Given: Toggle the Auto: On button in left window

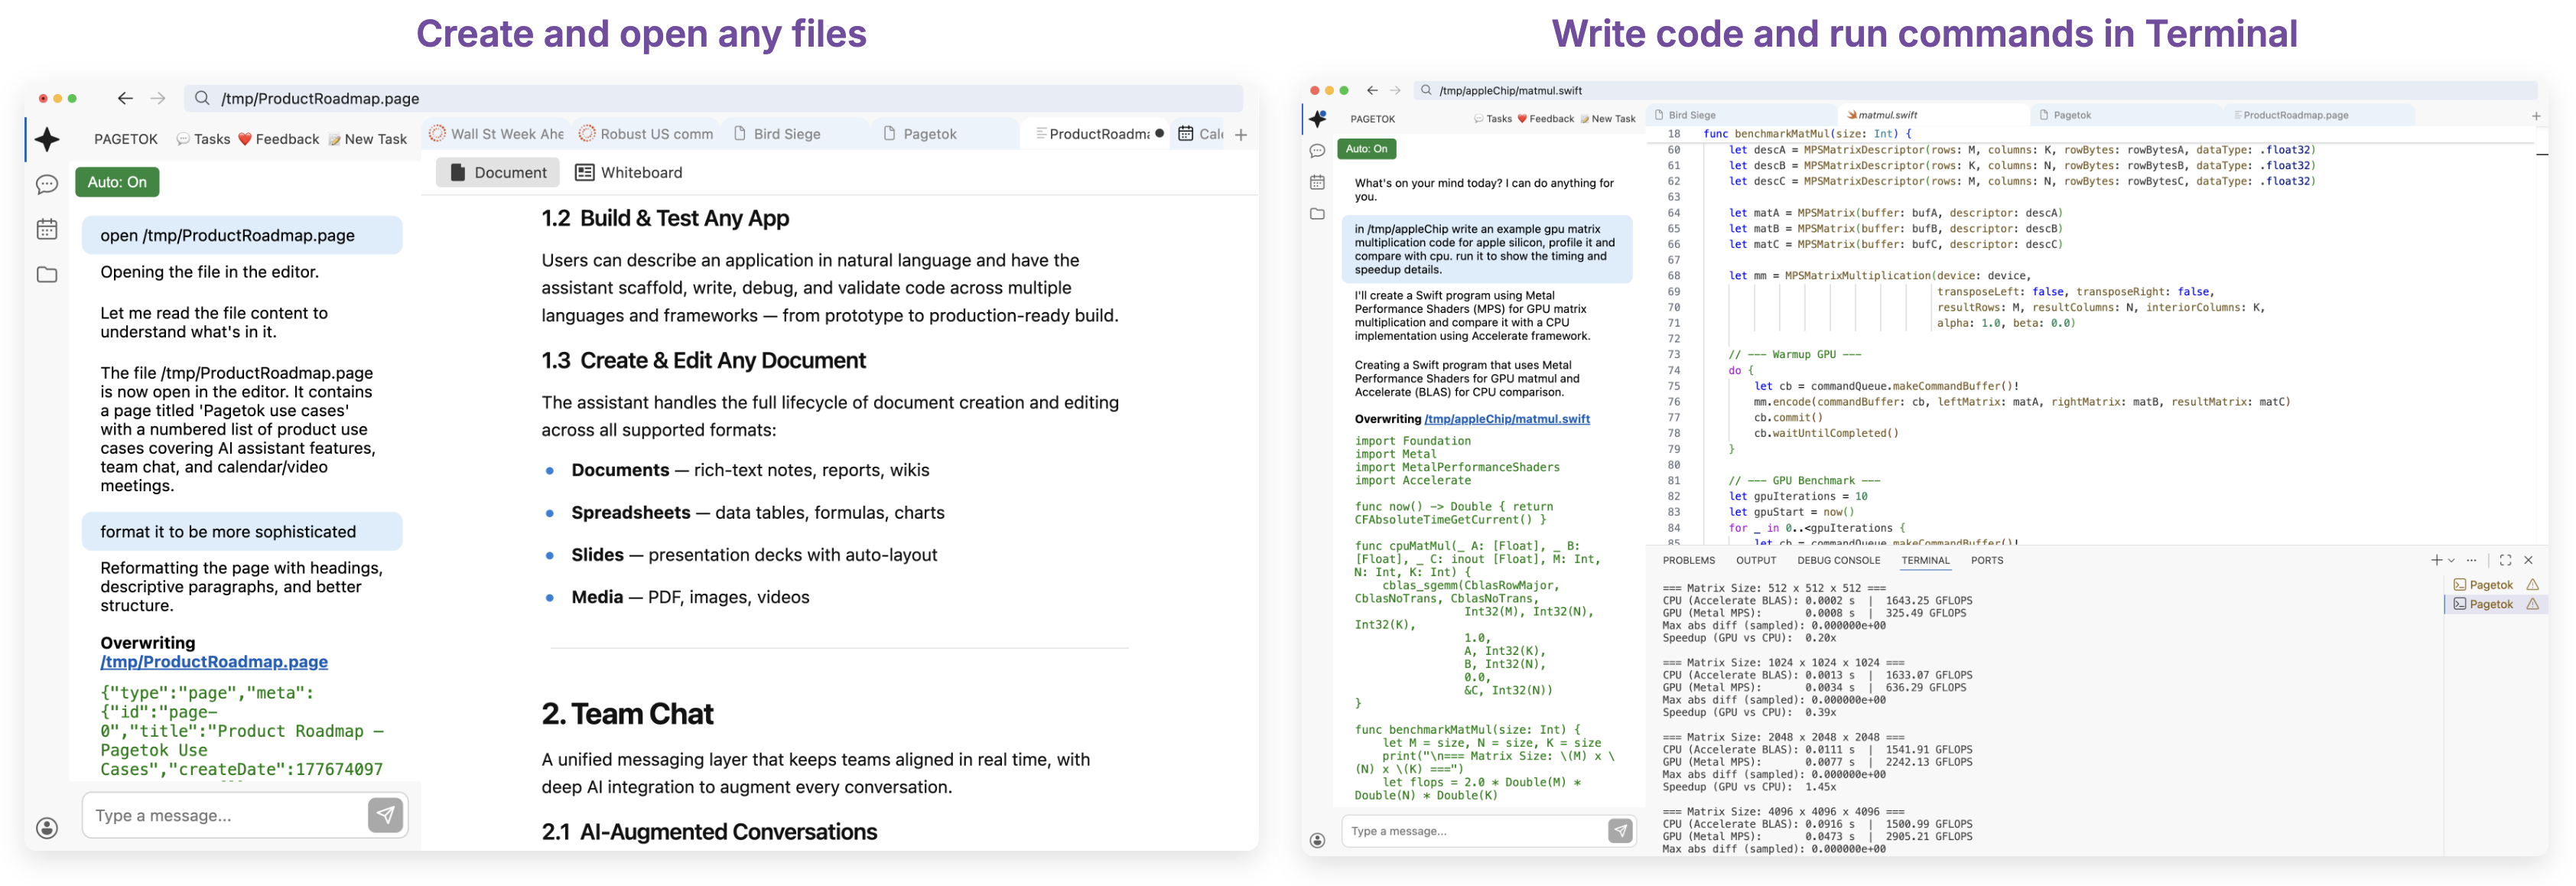Looking at the screenshot, I should click(117, 182).
